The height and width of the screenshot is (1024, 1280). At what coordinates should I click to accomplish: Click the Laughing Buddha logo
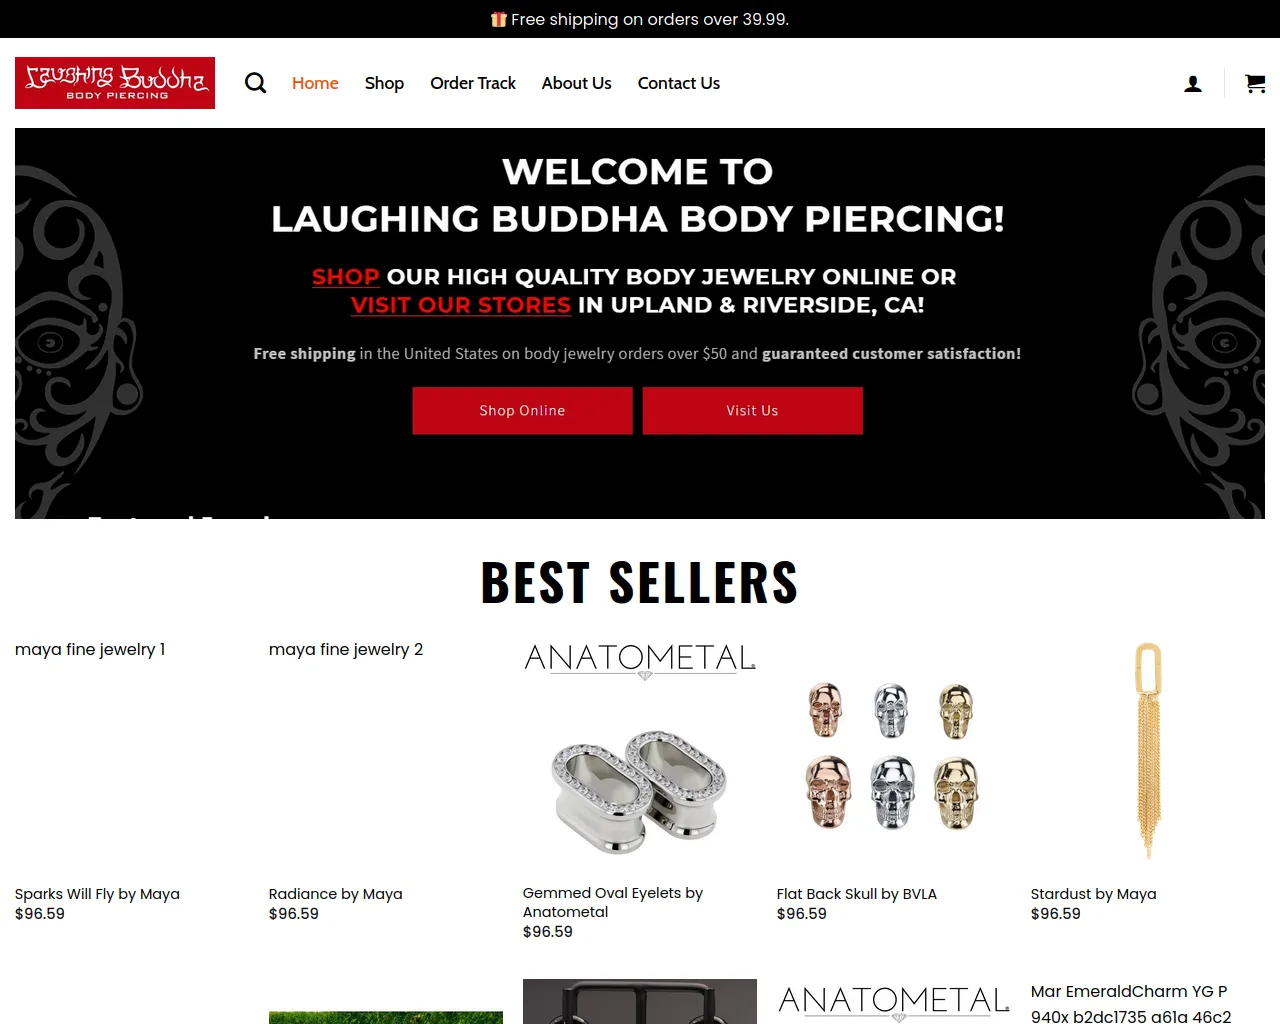tap(115, 83)
